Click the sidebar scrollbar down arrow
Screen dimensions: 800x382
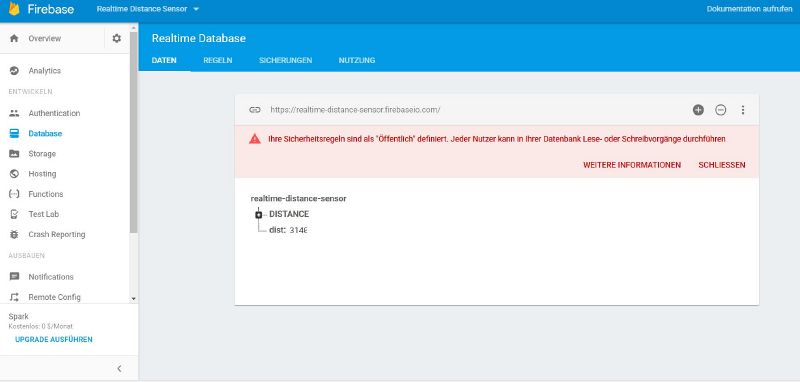(134, 299)
